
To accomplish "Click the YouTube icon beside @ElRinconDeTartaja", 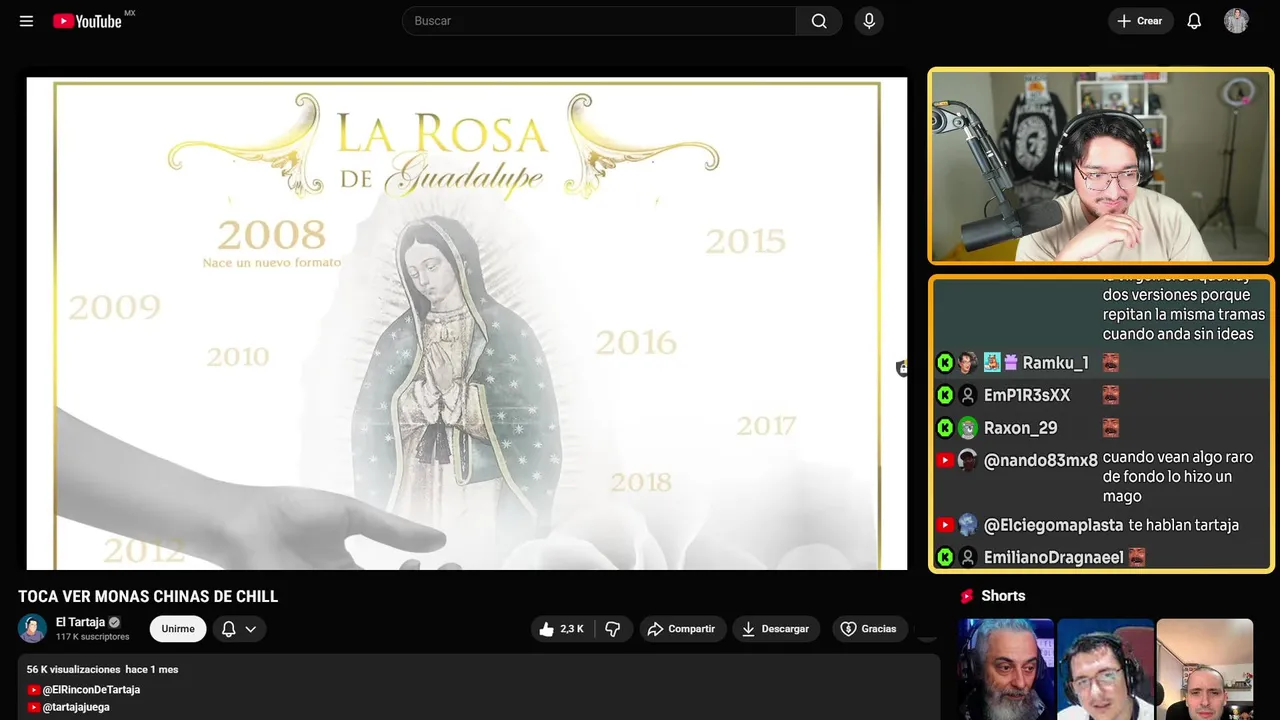I will pos(34,690).
